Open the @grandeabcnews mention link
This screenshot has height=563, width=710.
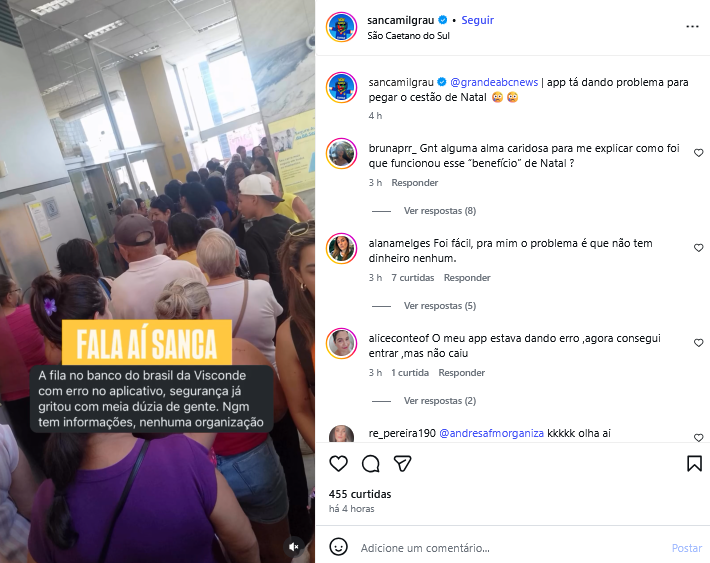[494, 82]
